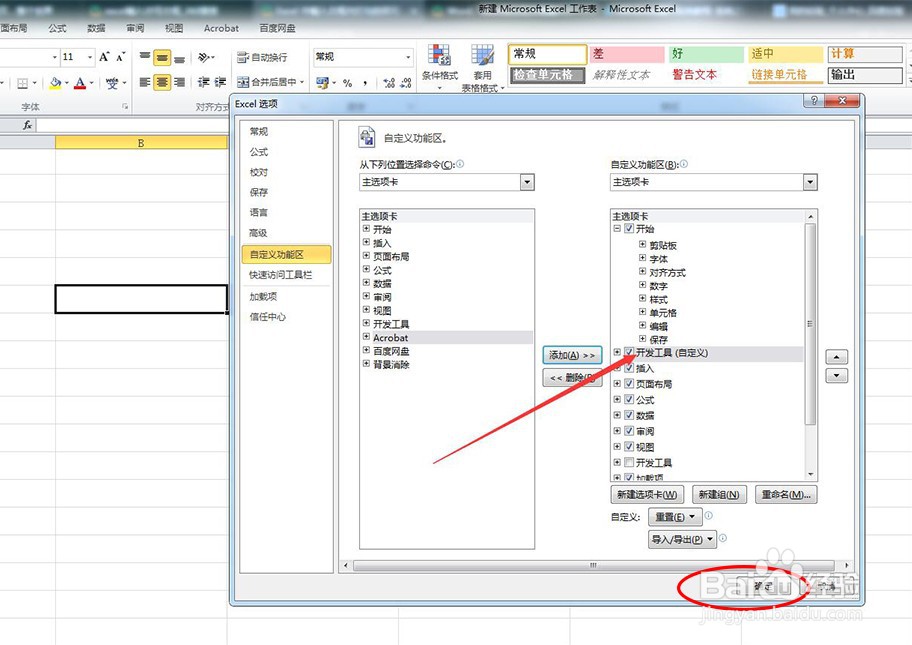Click the 添加(A) >> button
This screenshot has height=645, width=912.
pos(572,355)
